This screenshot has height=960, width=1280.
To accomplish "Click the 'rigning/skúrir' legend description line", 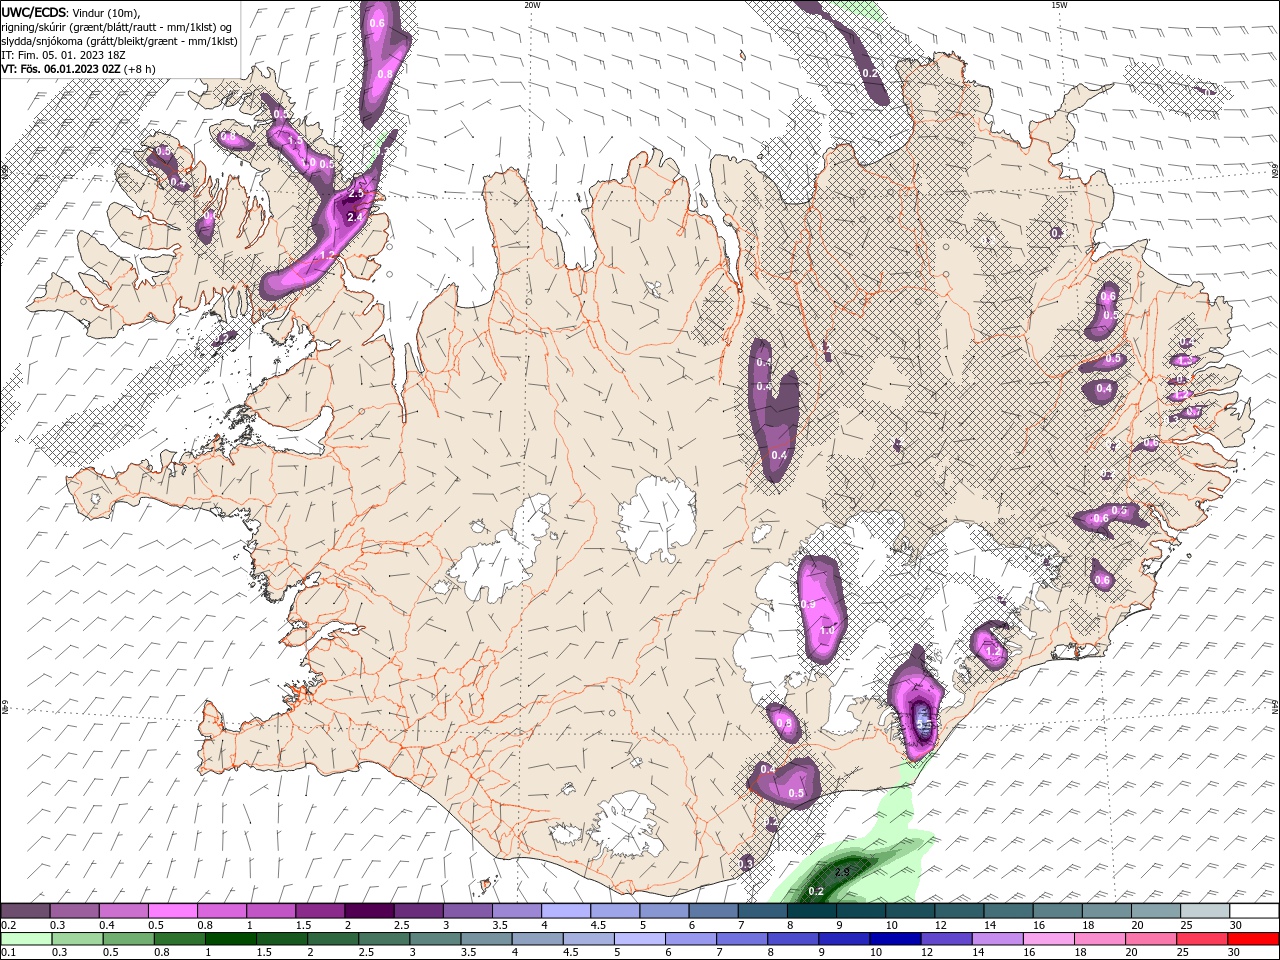I will [116, 27].
